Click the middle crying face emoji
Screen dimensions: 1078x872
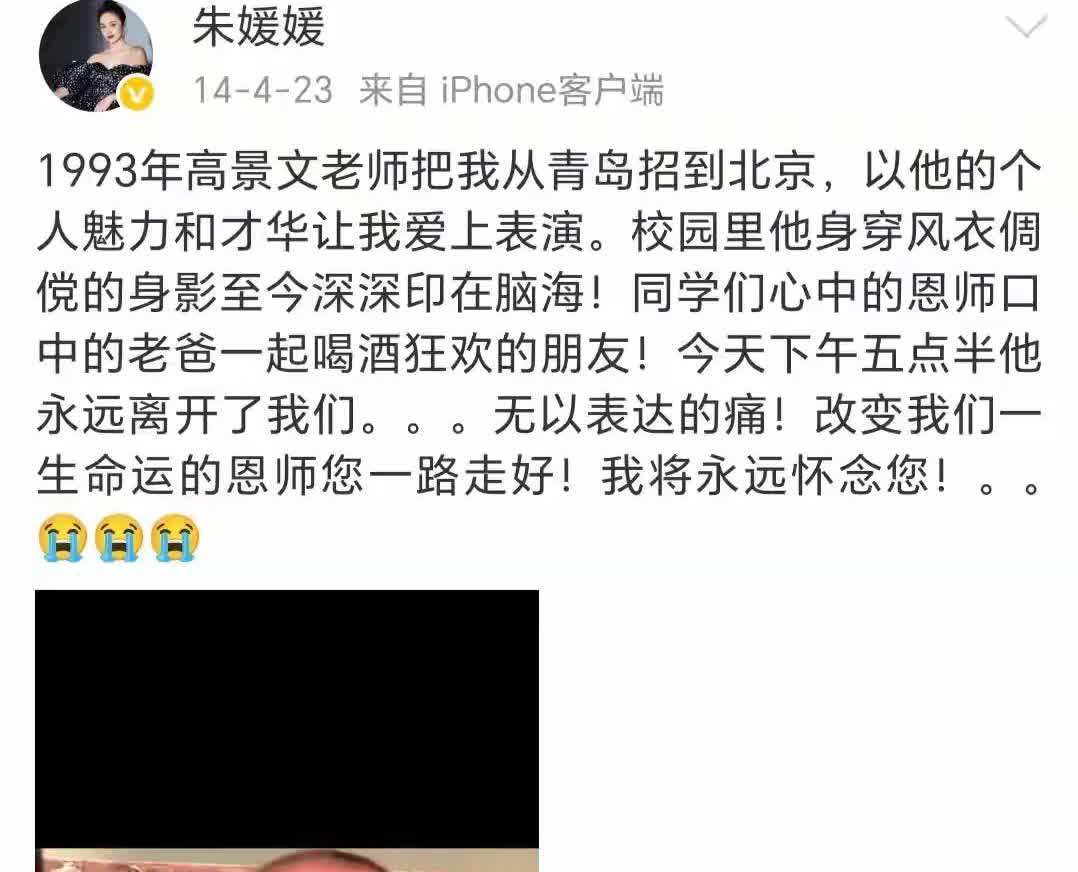coord(119,538)
